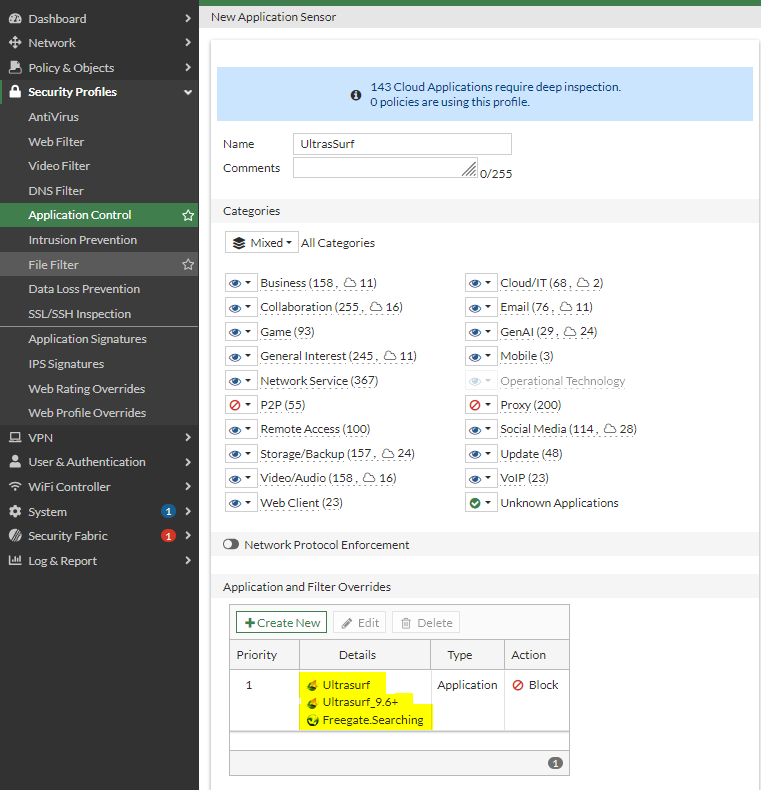The image size is (761, 790).
Task: Click block icon for Proxy category
Action: pos(475,405)
